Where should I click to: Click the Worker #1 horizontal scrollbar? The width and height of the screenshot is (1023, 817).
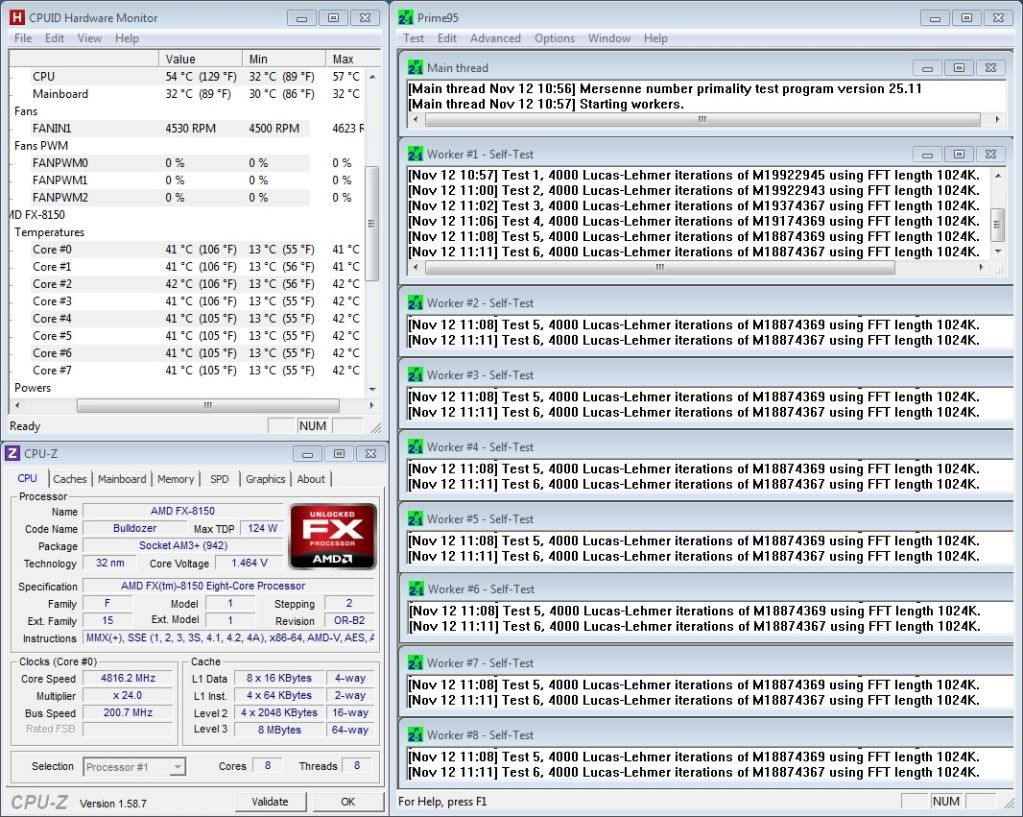pyautogui.click(x=701, y=267)
